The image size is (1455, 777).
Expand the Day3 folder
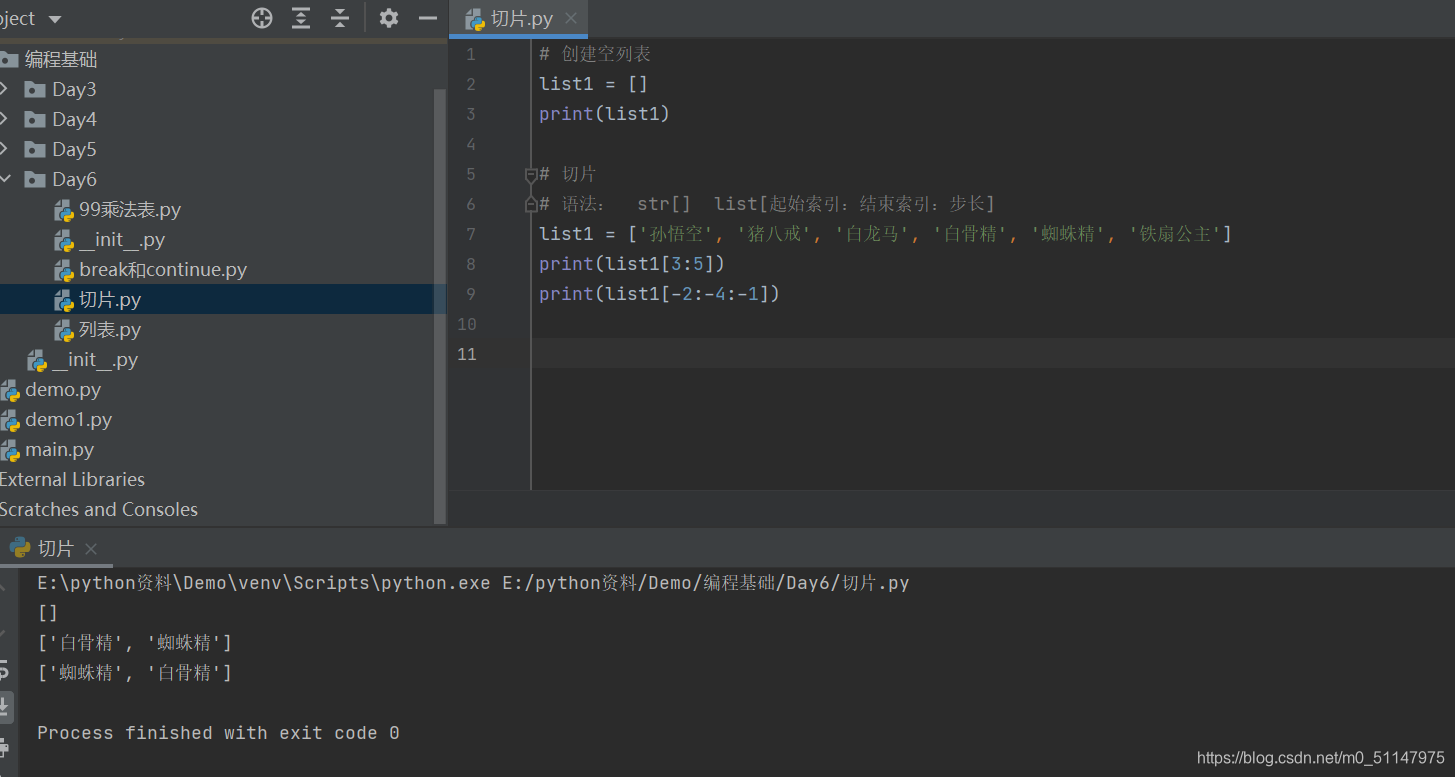point(5,89)
